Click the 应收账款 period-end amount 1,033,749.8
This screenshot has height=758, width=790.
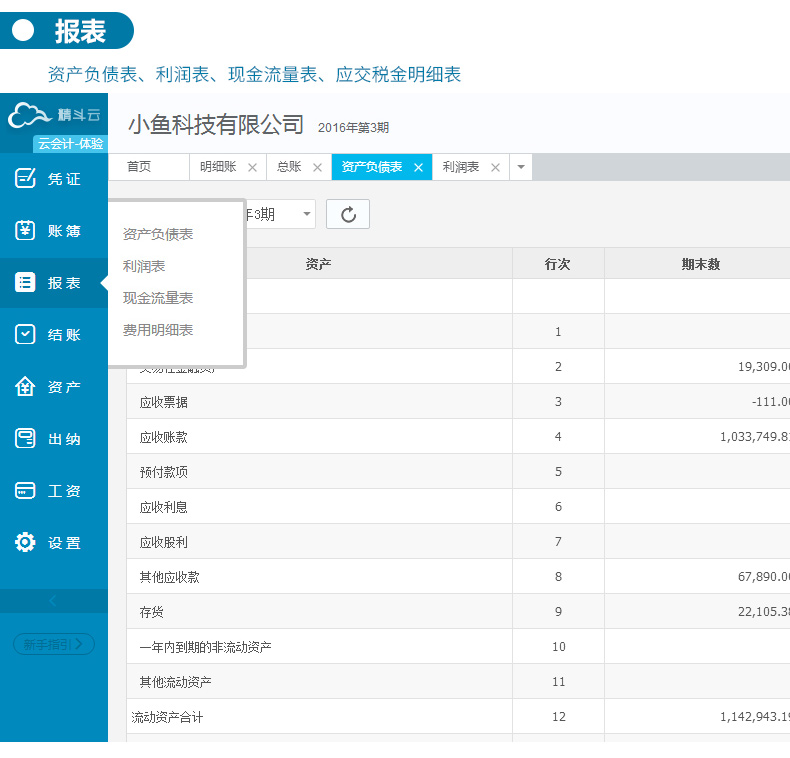coord(755,437)
